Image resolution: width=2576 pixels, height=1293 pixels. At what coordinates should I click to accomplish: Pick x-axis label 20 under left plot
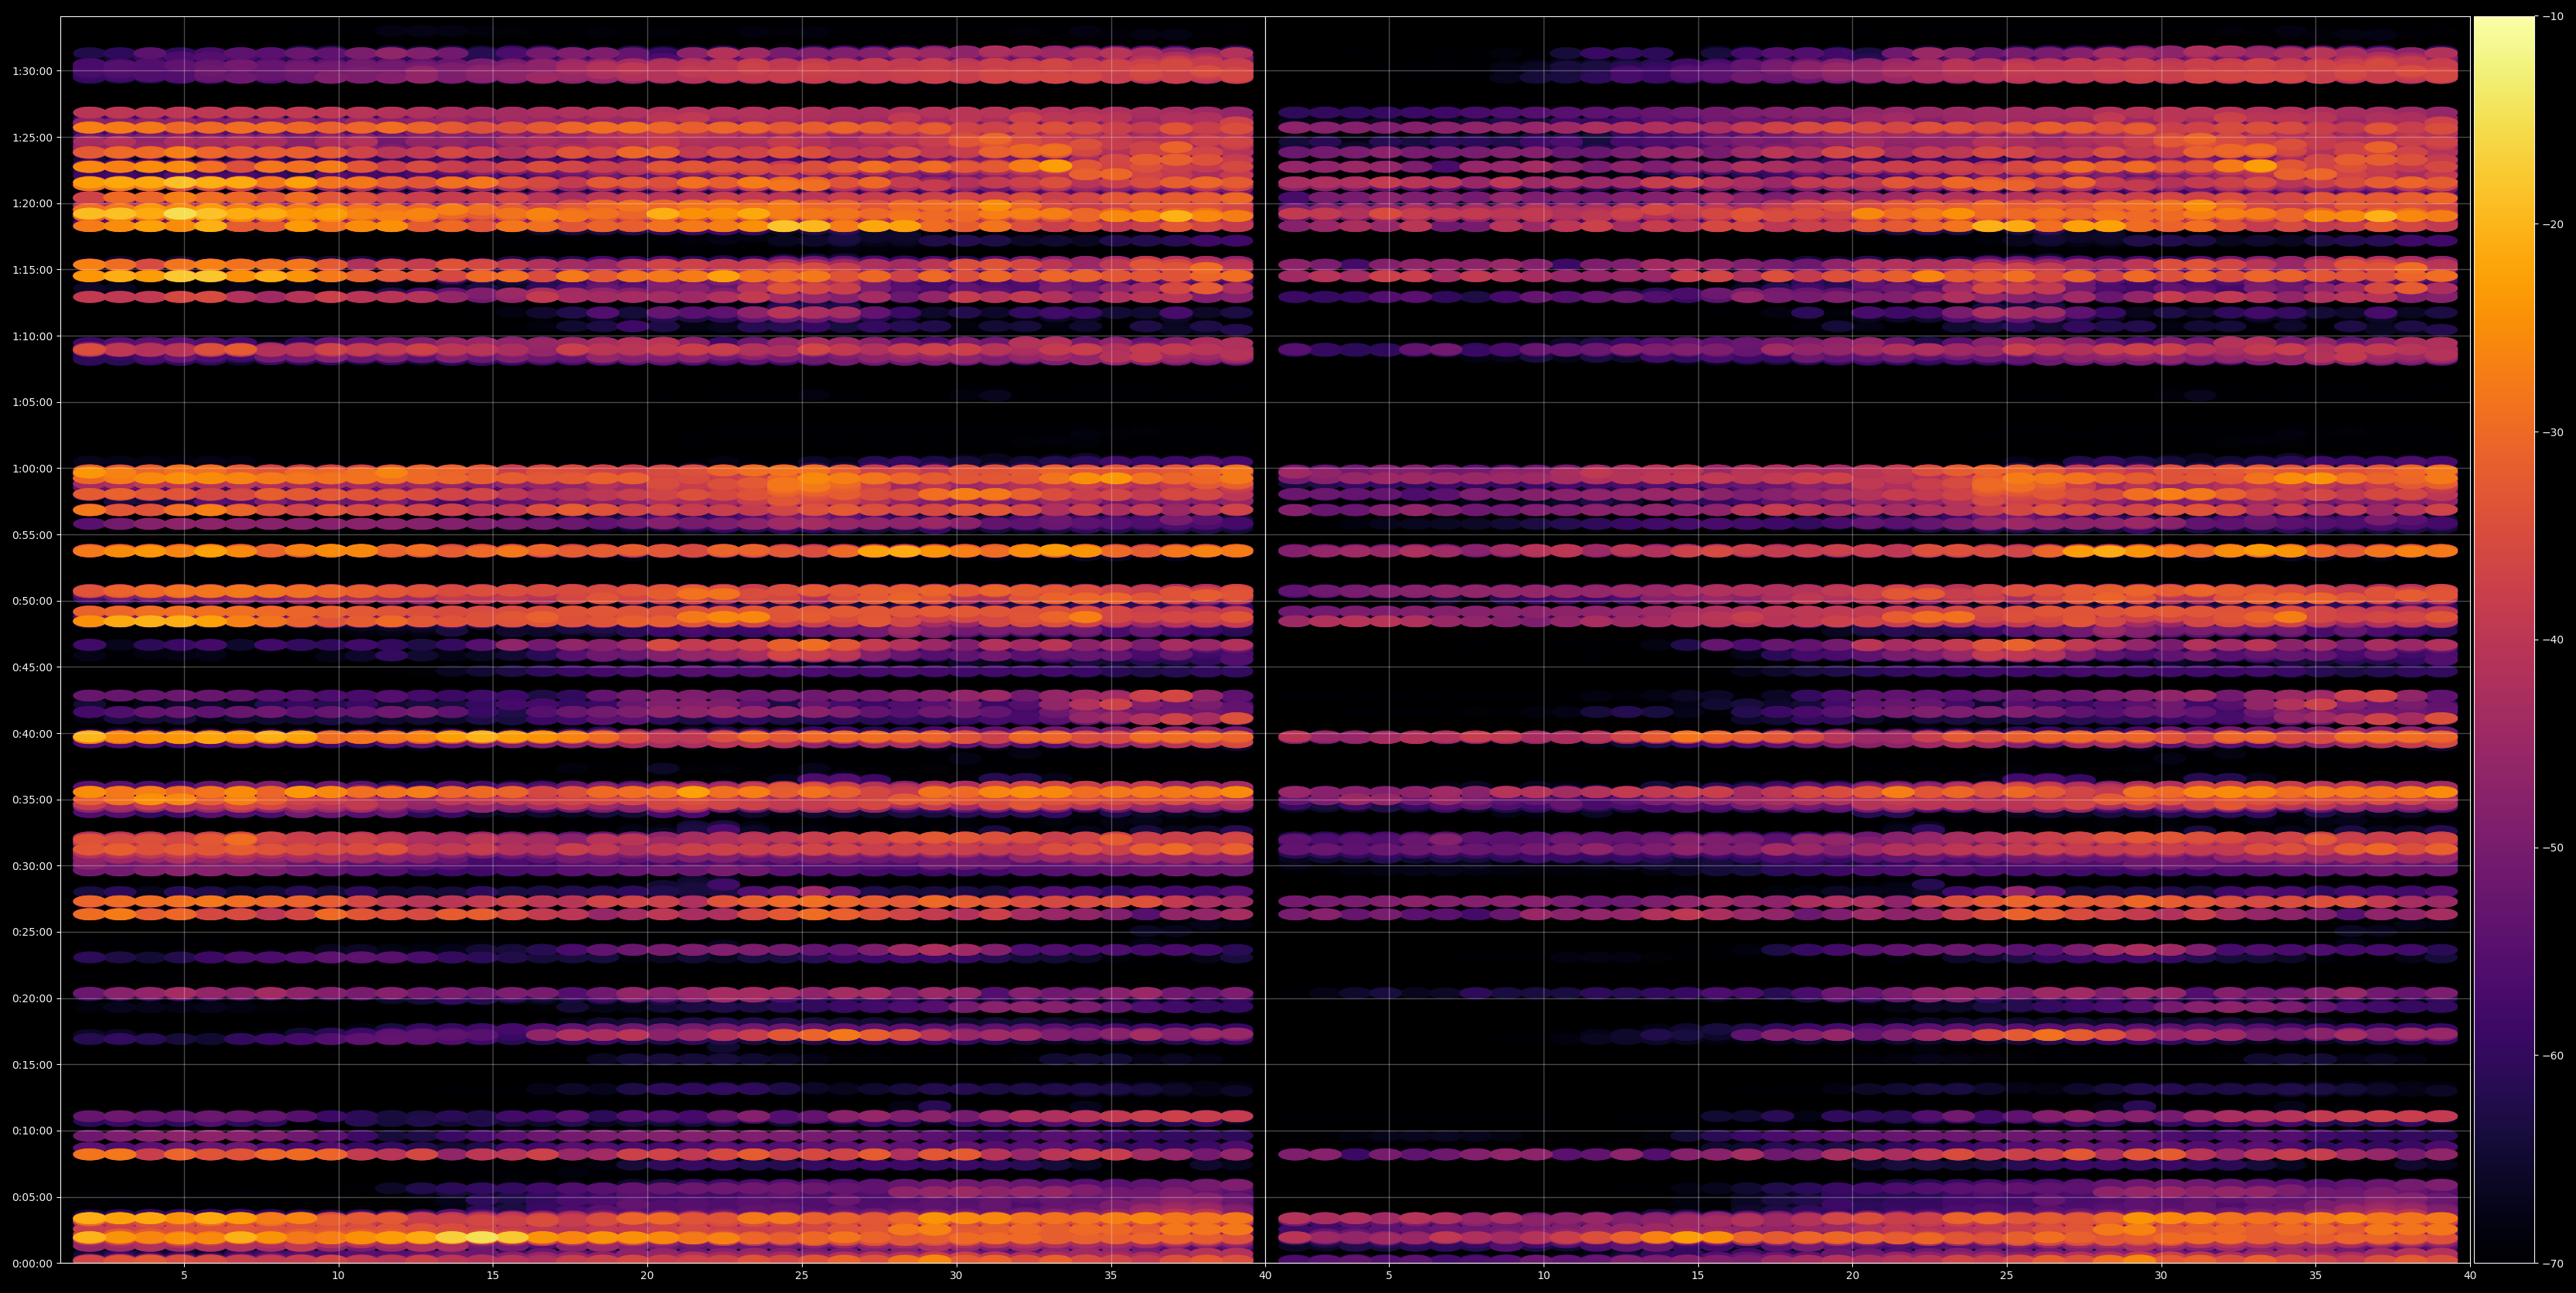[x=647, y=1276]
